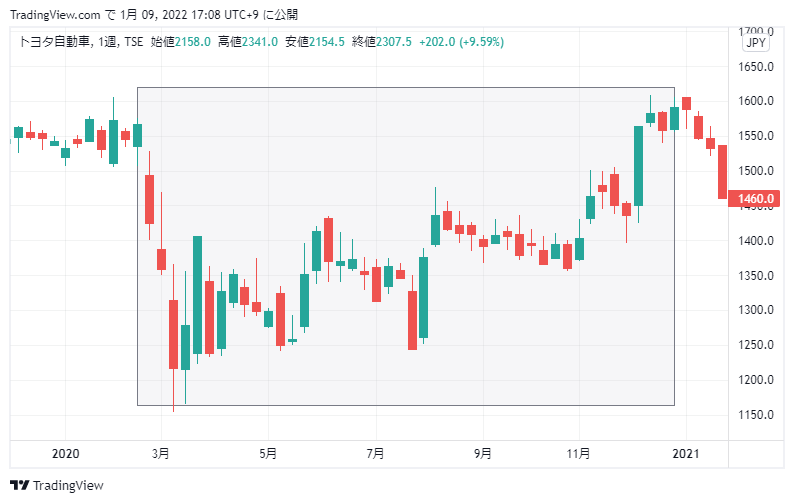Click the TSE exchange label in legend
The image size is (794, 503).
[134, 42]
